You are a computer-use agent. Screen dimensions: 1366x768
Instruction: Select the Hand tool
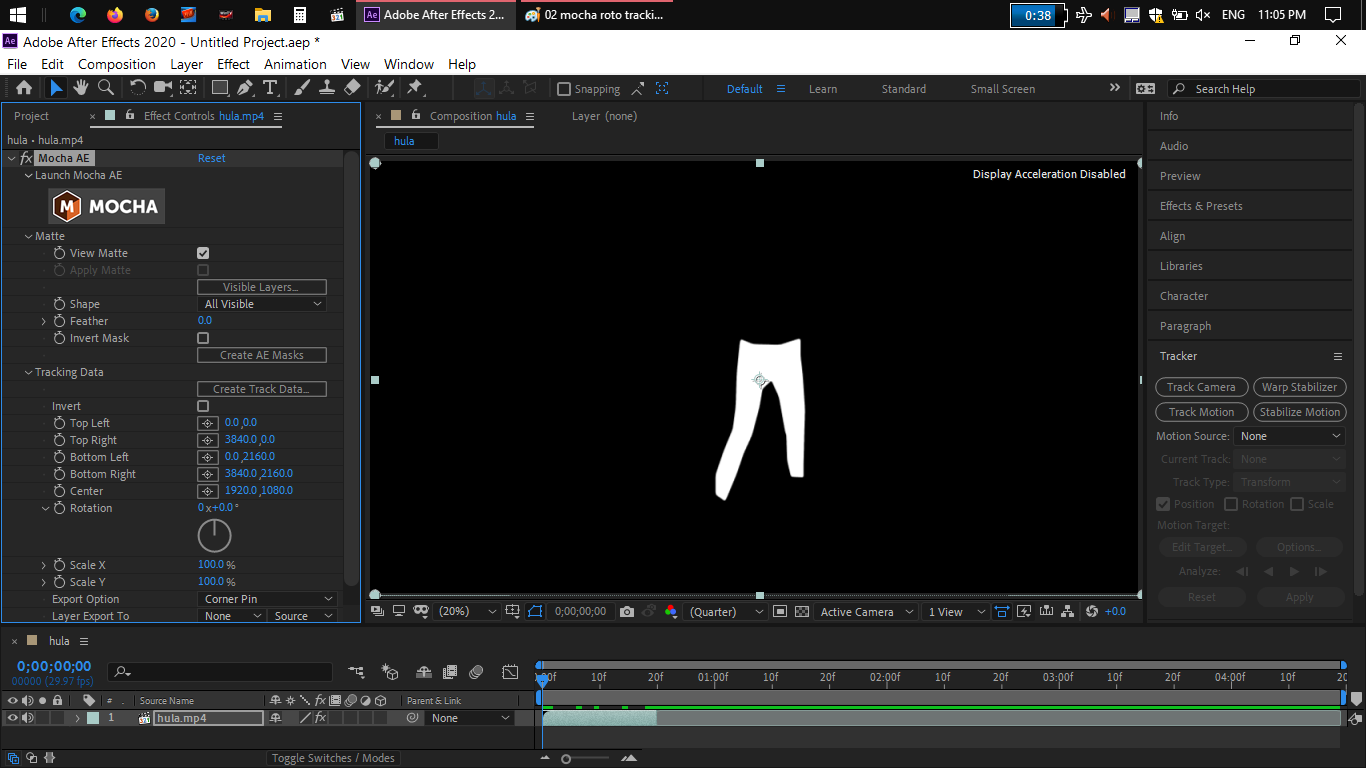click(x=81, y=88)
